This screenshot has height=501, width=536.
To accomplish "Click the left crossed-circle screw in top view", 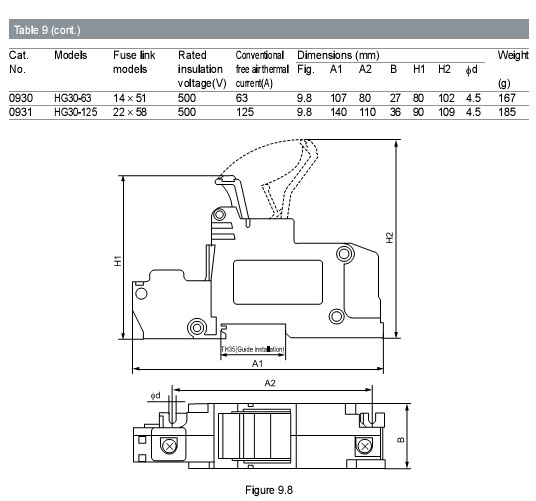I will (169, 446).
